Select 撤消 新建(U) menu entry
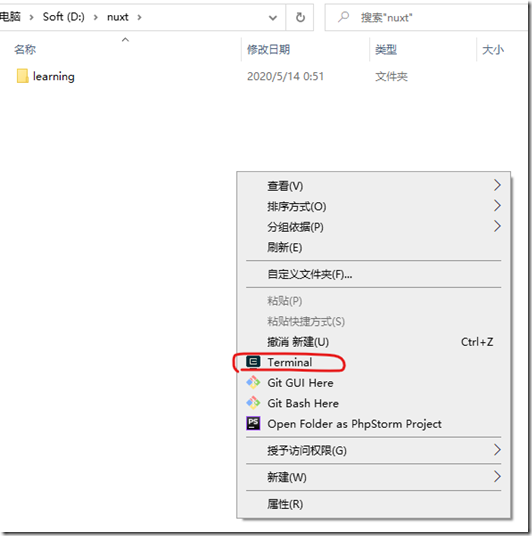Screen dimensions: 532x536 coord(373,342)
